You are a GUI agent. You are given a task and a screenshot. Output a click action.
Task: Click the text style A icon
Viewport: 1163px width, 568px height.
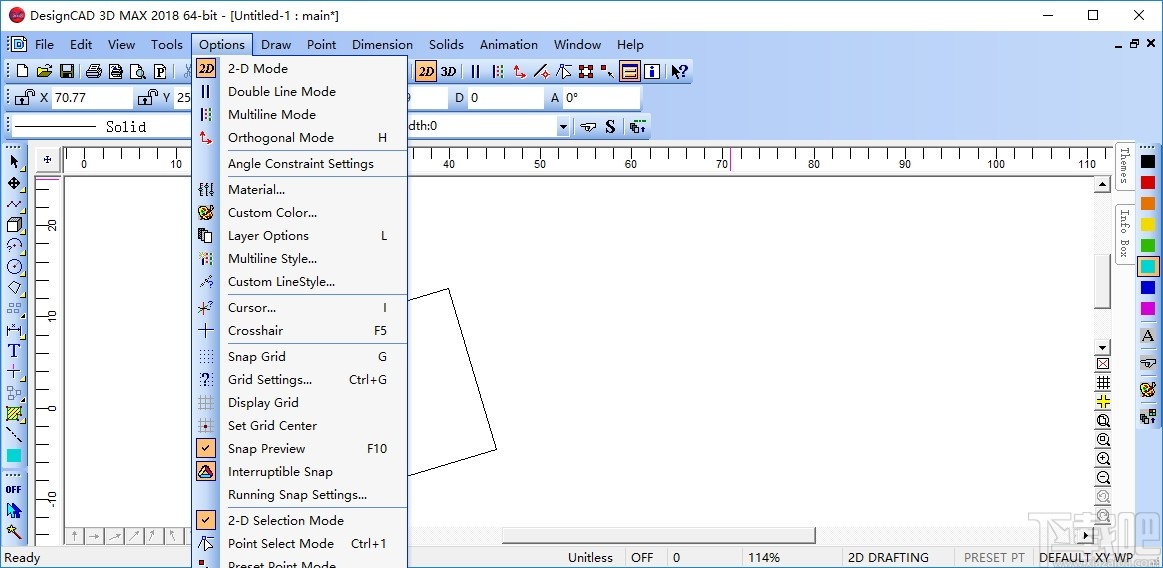click(1148, 336)
